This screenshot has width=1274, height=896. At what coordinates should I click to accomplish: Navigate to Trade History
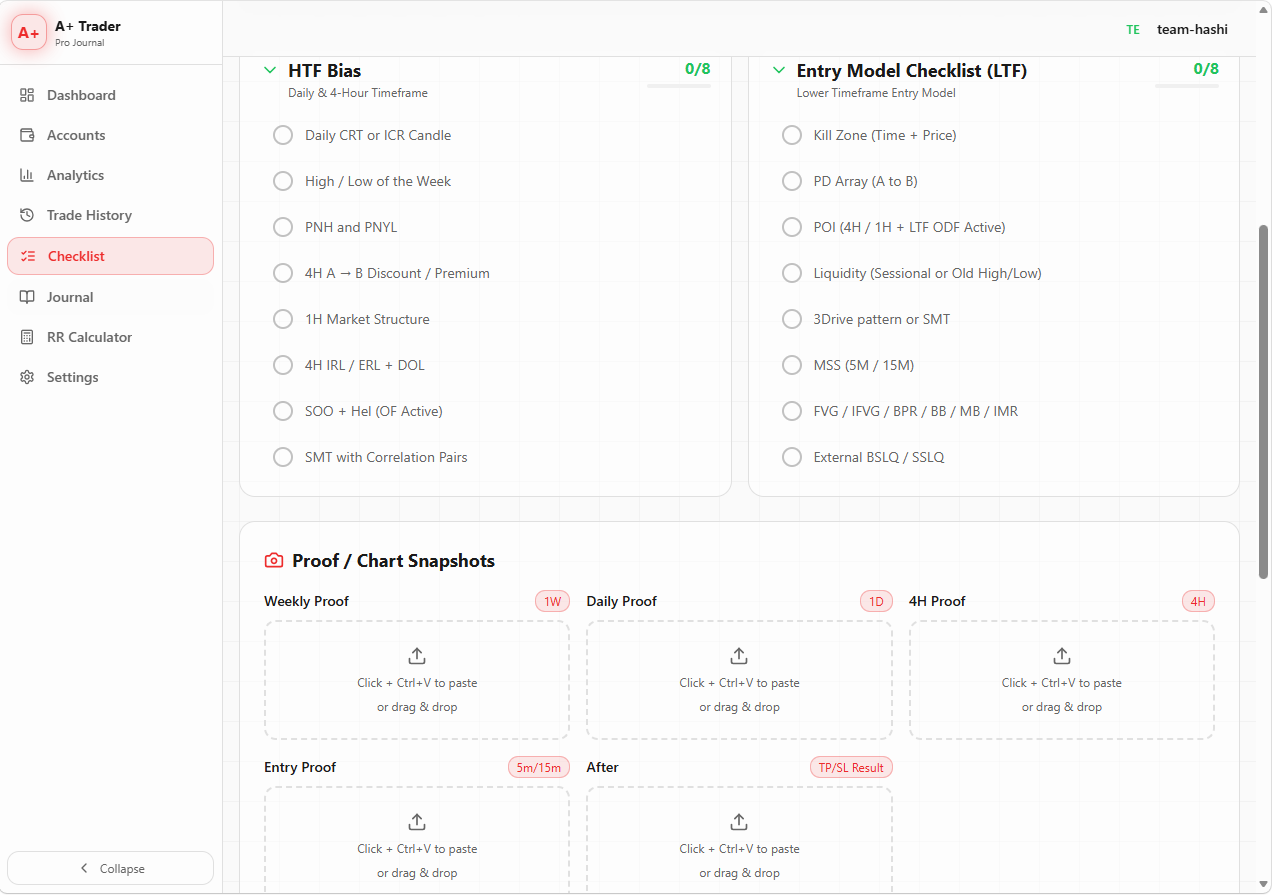(x=110, y=215)
